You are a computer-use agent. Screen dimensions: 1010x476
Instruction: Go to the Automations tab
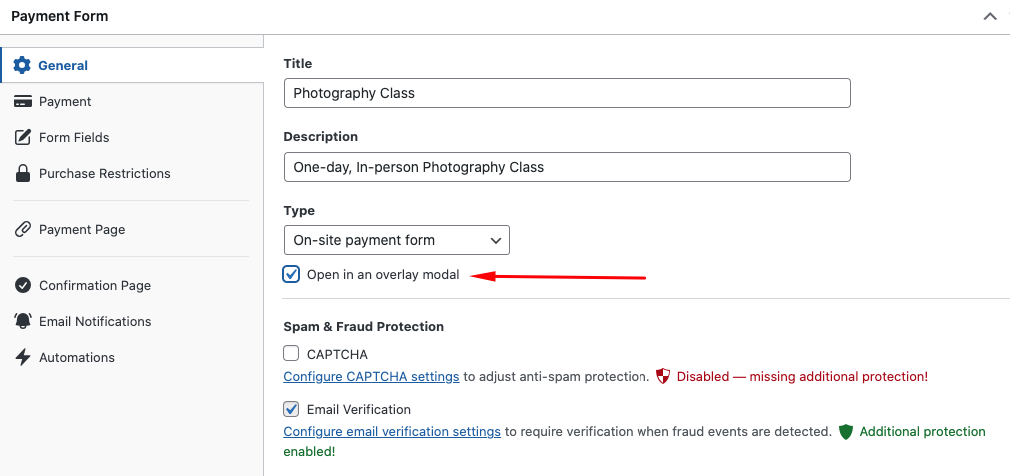pos(77,357)
